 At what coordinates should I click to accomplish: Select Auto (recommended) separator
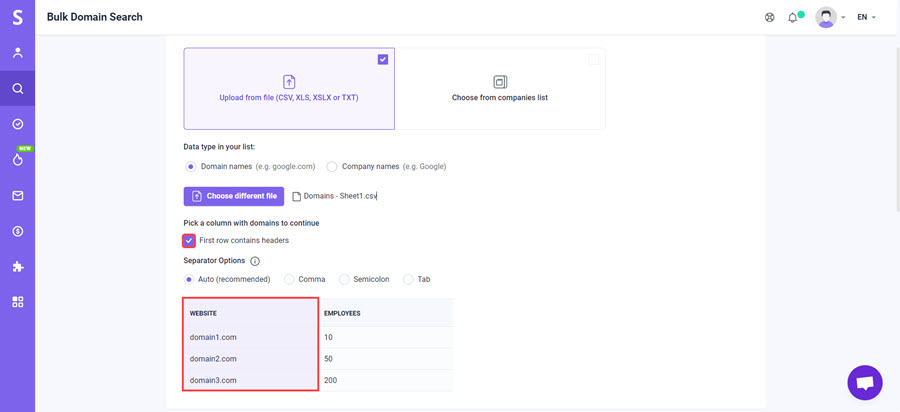[x=188, y=279]
